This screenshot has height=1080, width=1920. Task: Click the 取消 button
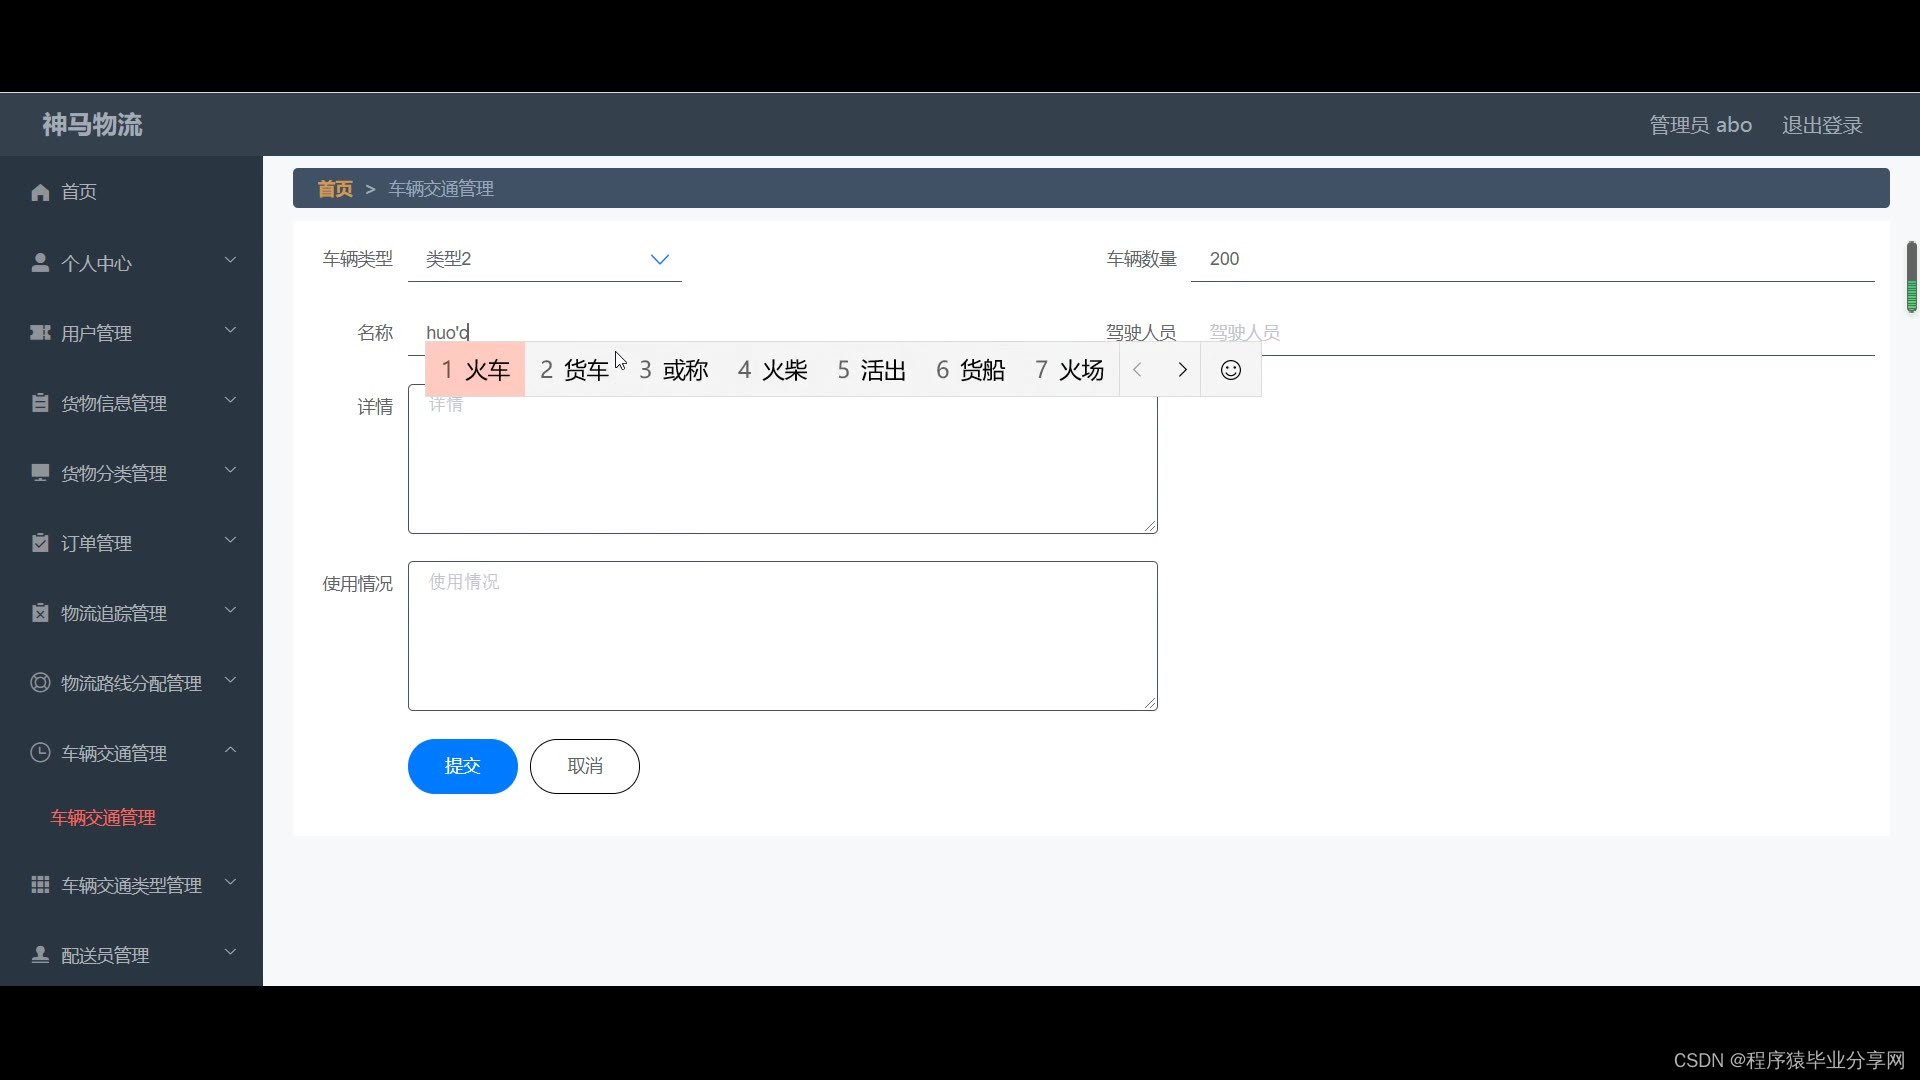pyautogui.click(x=585, y=766)
